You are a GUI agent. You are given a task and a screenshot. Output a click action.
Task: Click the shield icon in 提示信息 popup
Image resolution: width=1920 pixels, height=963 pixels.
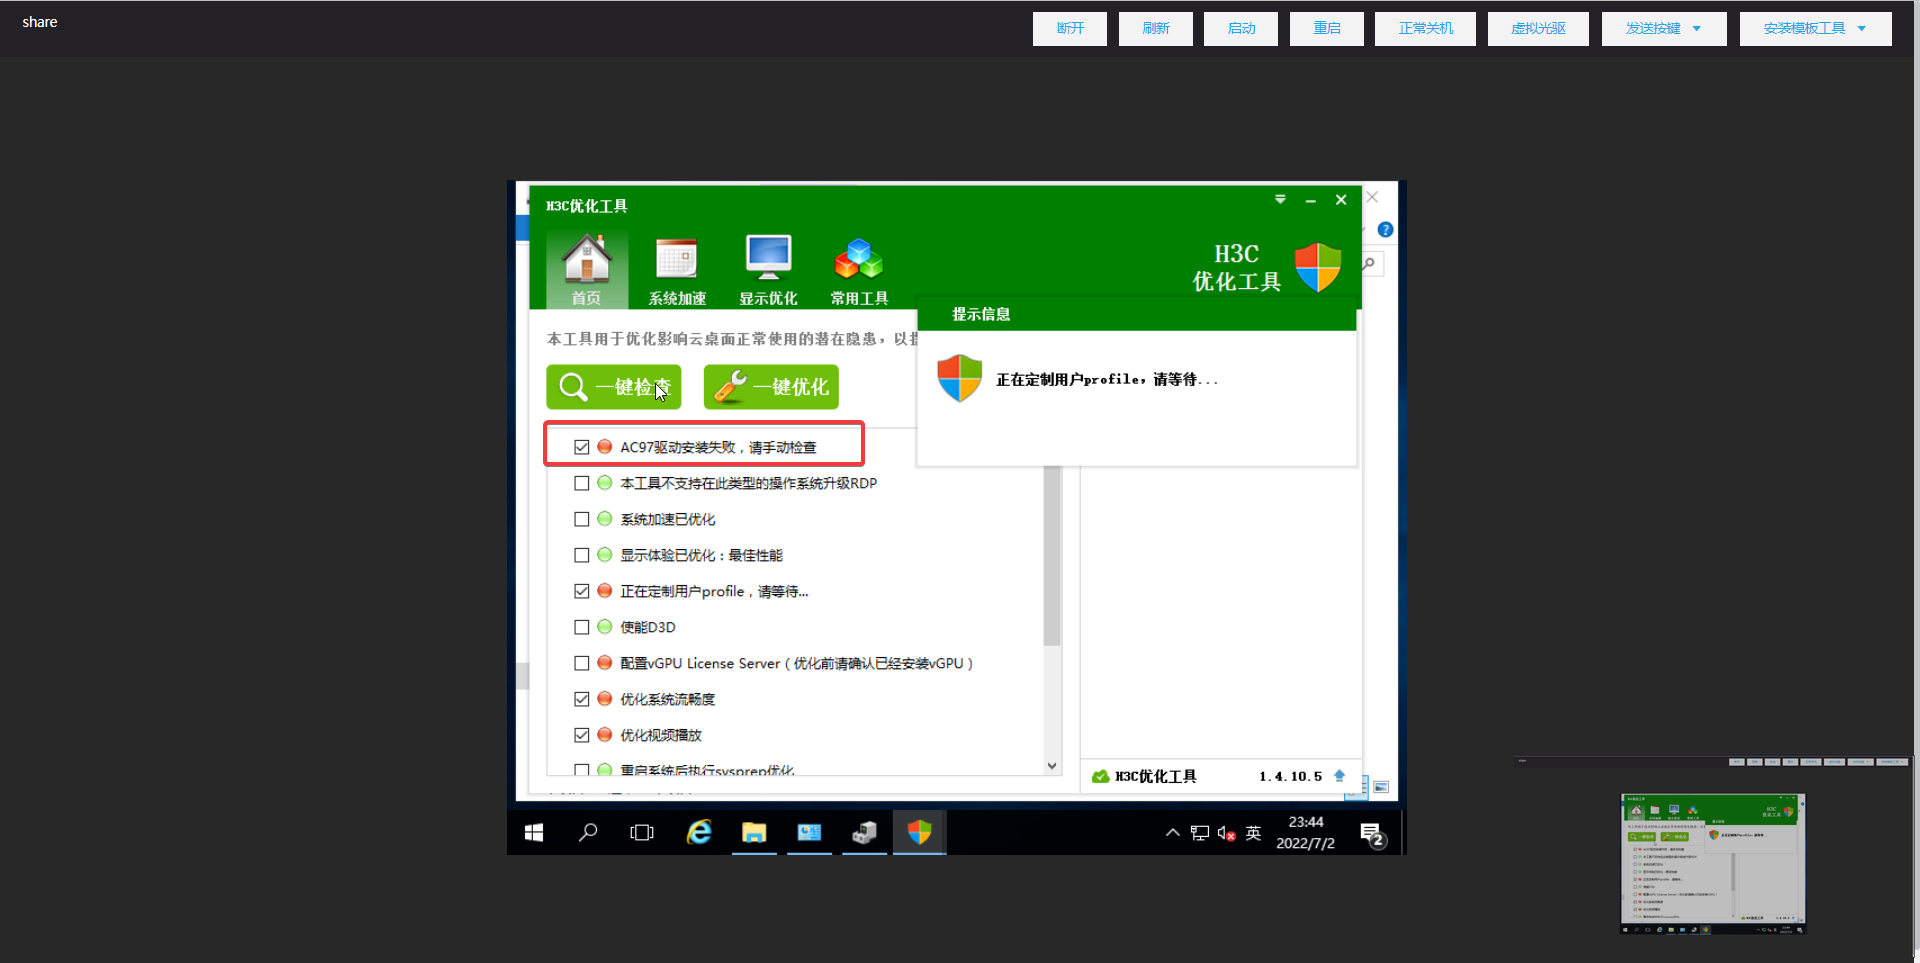960,378
